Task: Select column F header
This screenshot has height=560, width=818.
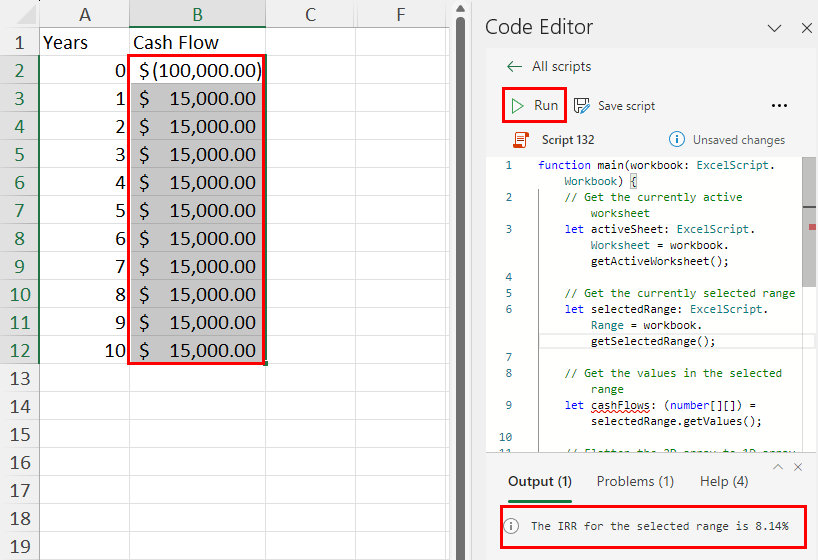Action: 401,14
